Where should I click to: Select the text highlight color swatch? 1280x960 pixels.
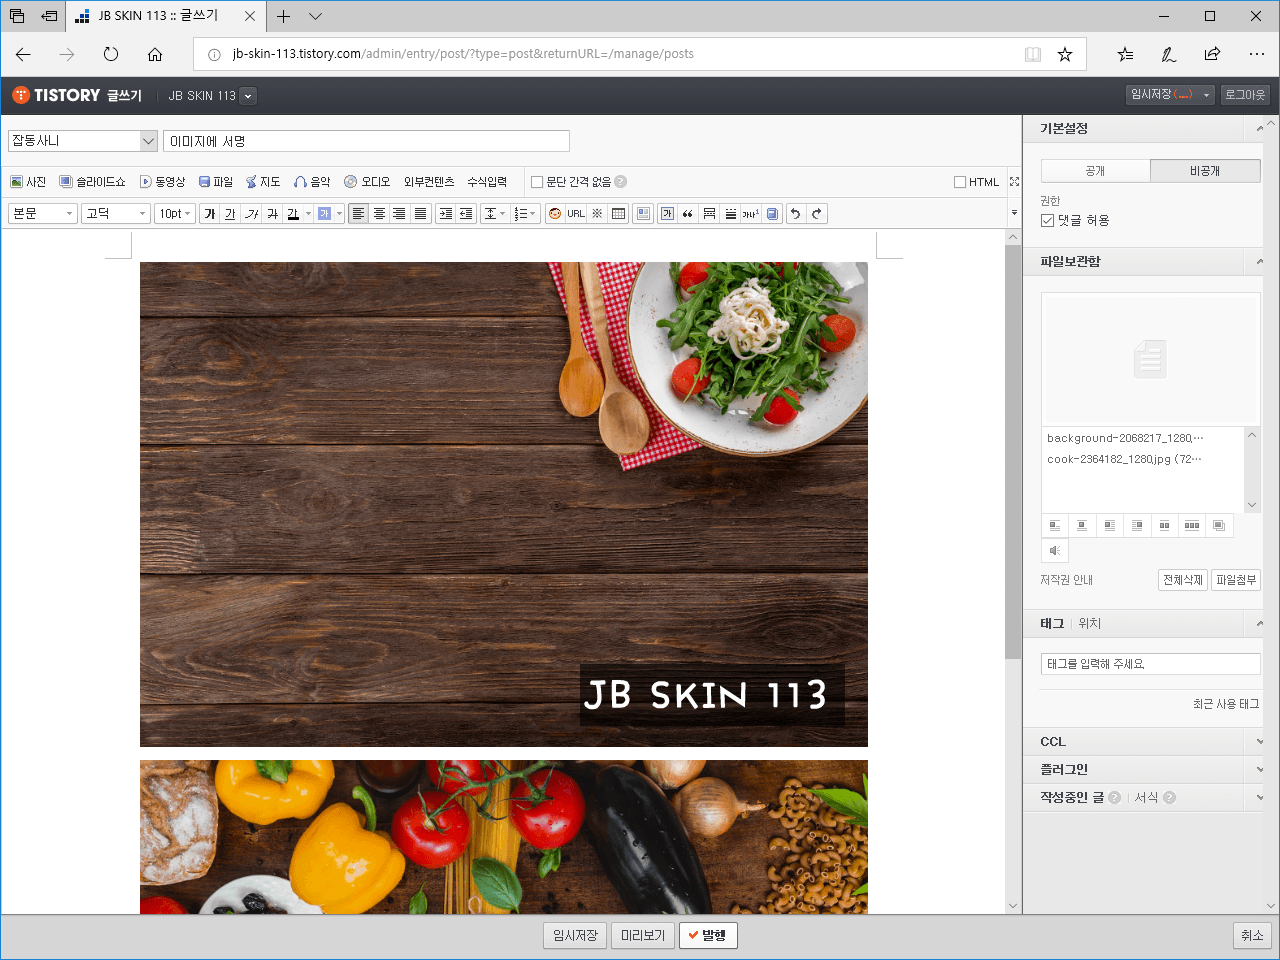pyautogui.click(x=324, y=214)
